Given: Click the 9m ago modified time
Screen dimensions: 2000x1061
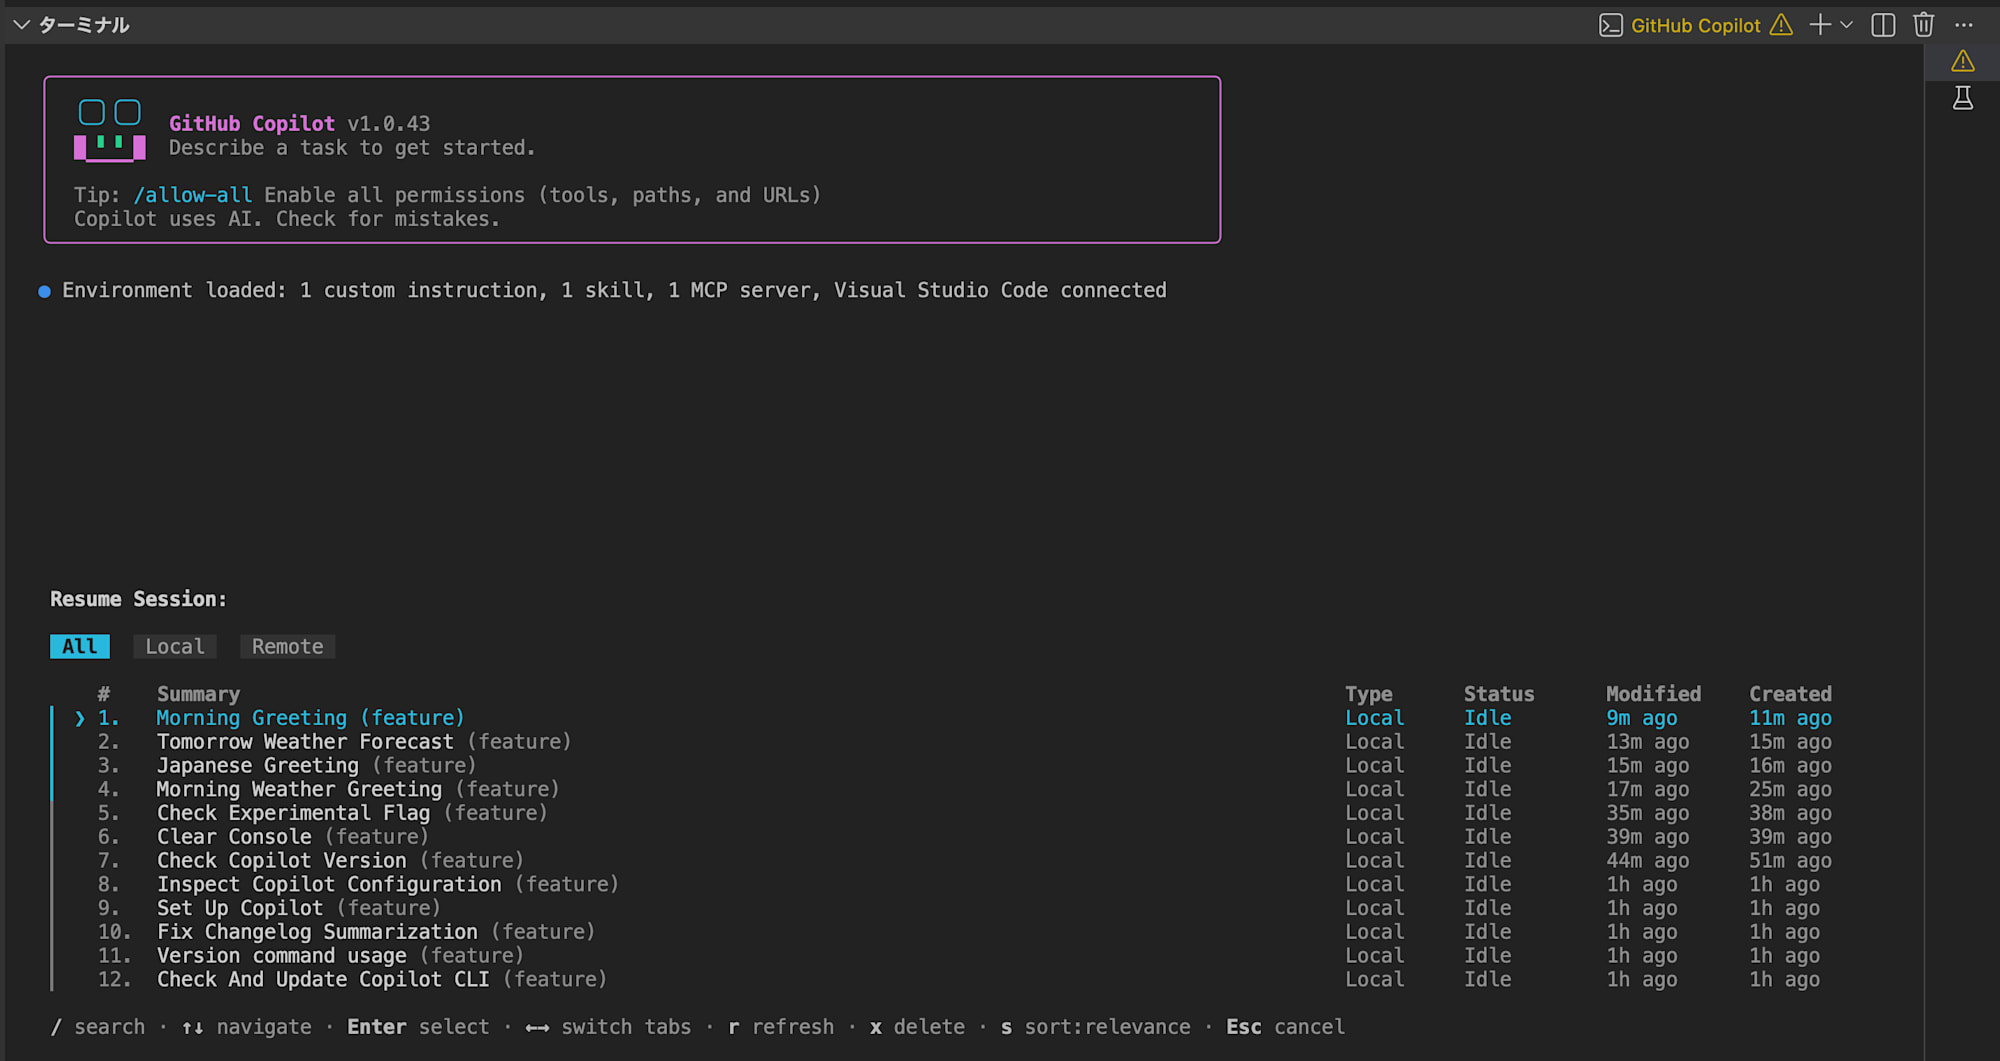Looking at the screenshot, I should pos(1642,718).
